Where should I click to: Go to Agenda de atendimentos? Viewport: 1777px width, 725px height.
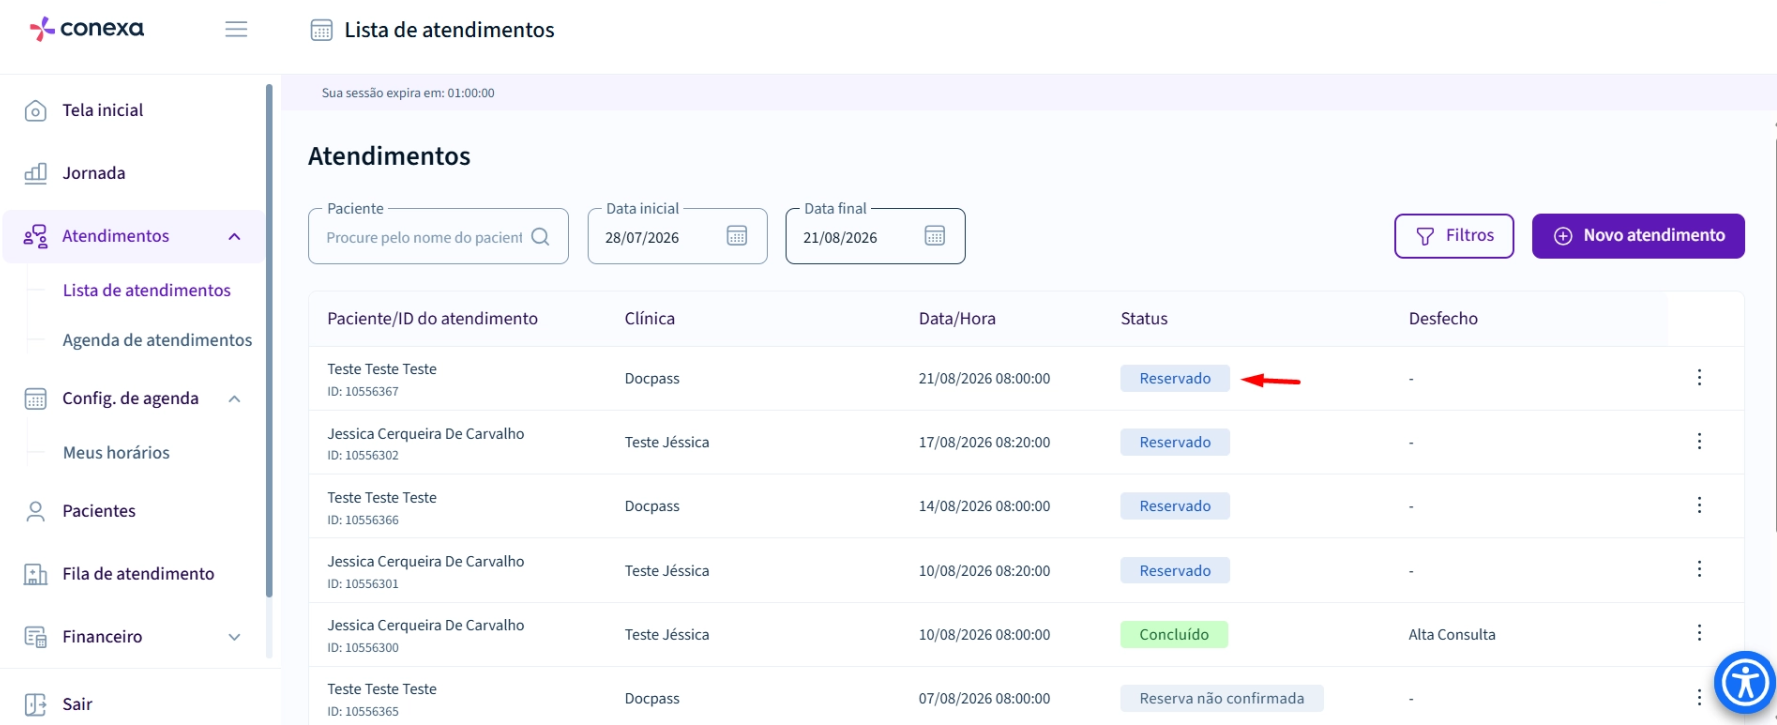pos(157,340)
